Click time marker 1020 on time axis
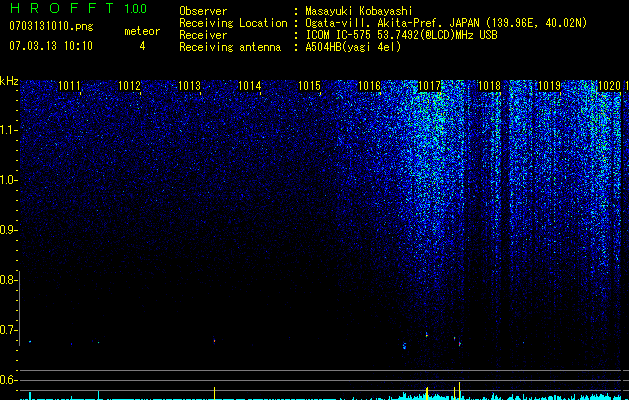 pyautogui.click(x=609, y=86)
